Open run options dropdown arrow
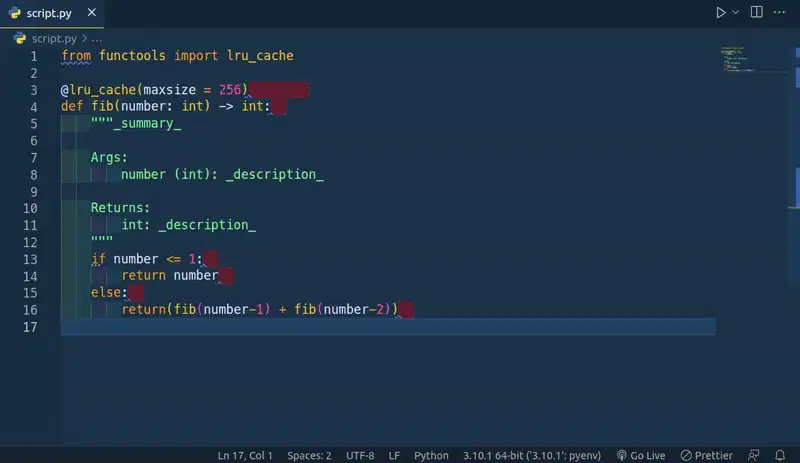 click(x=735, y=12)
